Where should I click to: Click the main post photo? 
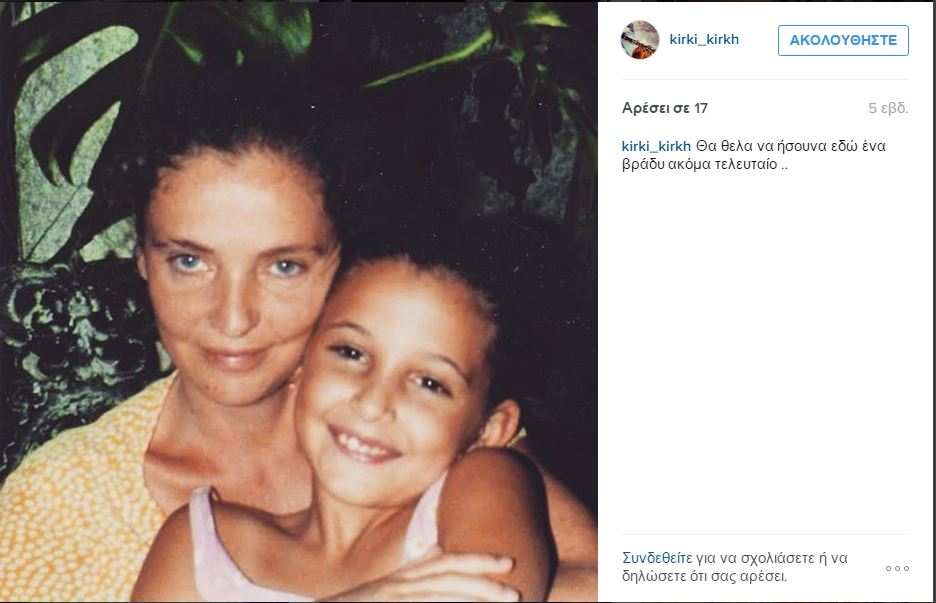(298, 302)
